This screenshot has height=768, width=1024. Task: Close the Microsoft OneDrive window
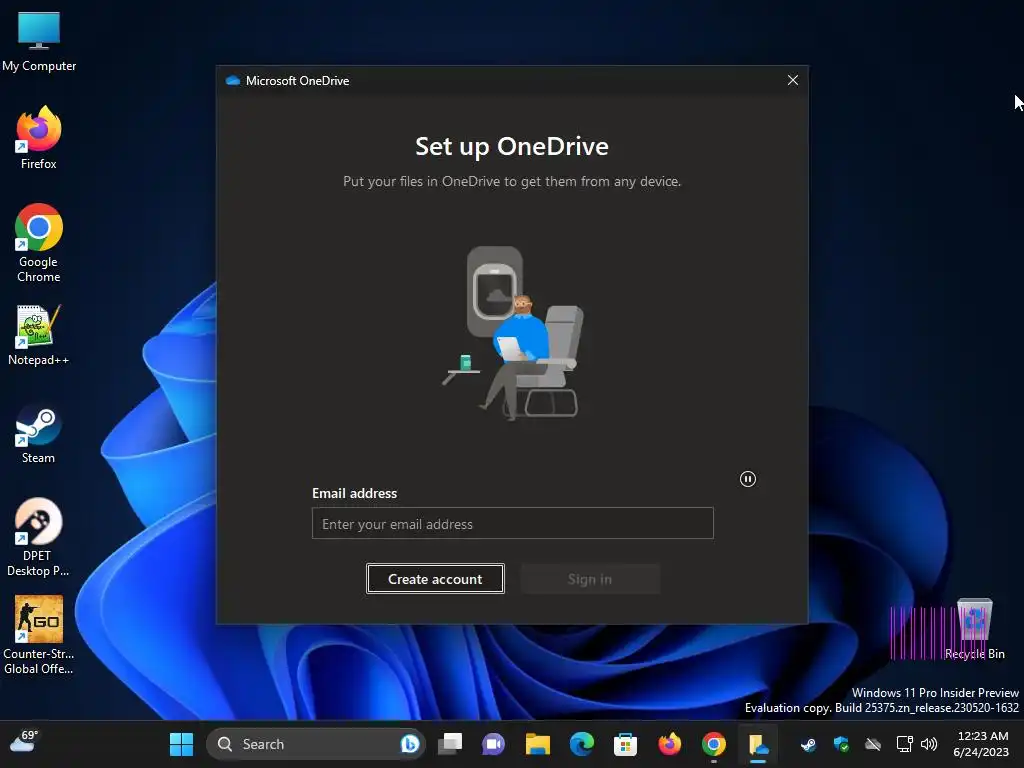click(x=793, y=80)
